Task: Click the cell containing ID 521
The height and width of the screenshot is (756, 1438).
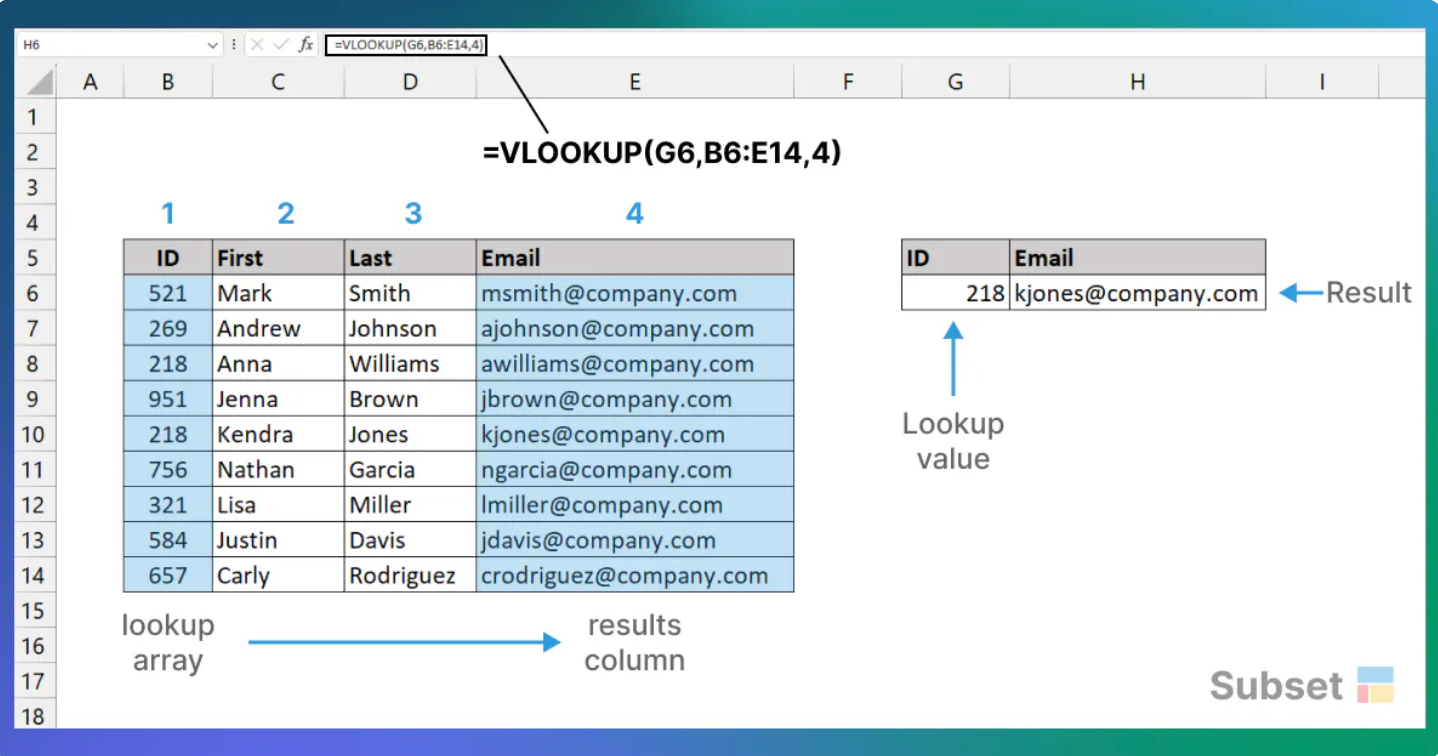Action: [168, 293]
